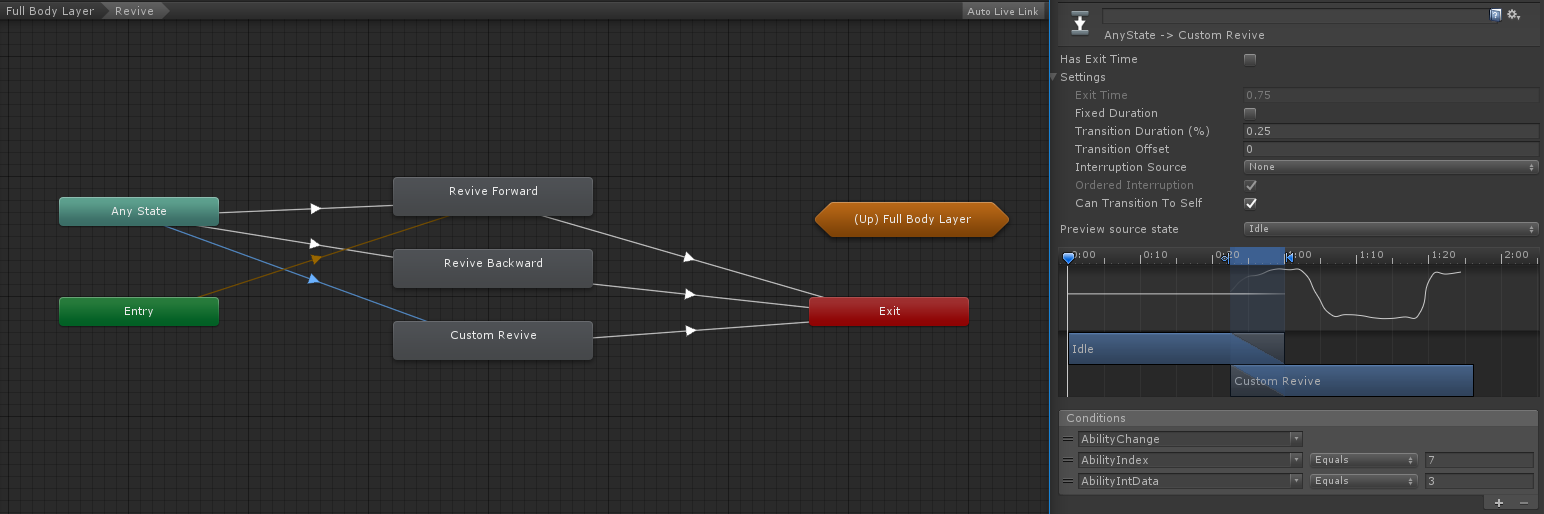Click the blue transition end marker on timeline
Viewport: 1544px width, 514px height.
pos(1288,258)
